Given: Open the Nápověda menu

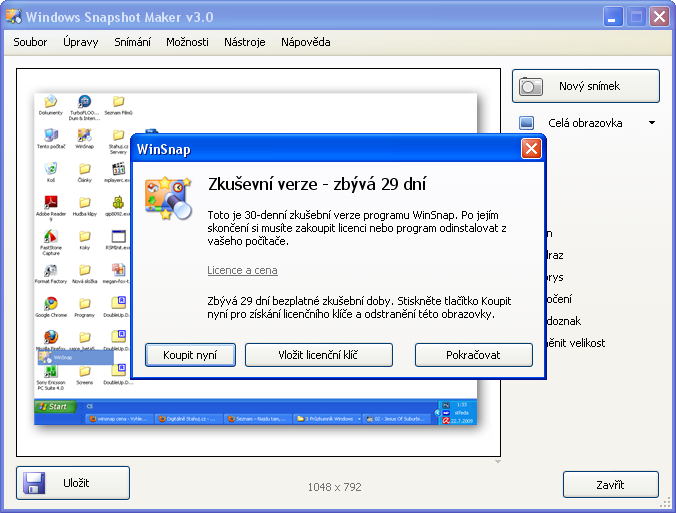Looking at the screenshot, I should [306, 42].
